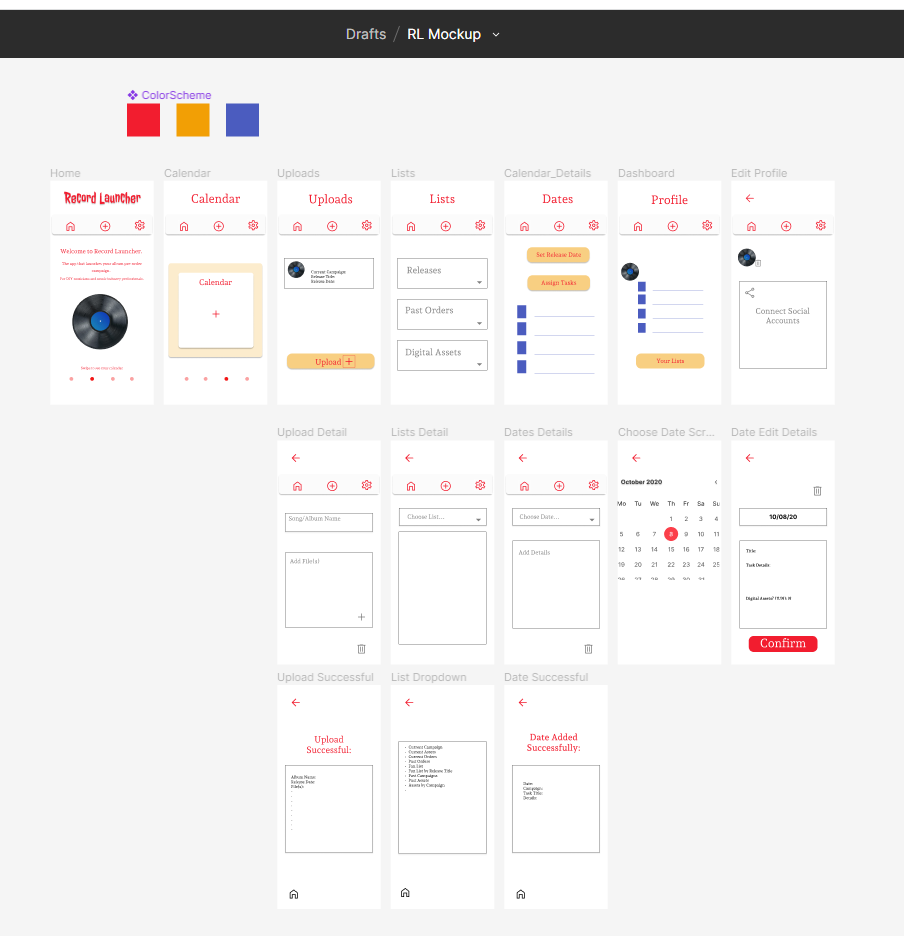
Task: Click the Assign Tasks button
Action: point(558,283)
